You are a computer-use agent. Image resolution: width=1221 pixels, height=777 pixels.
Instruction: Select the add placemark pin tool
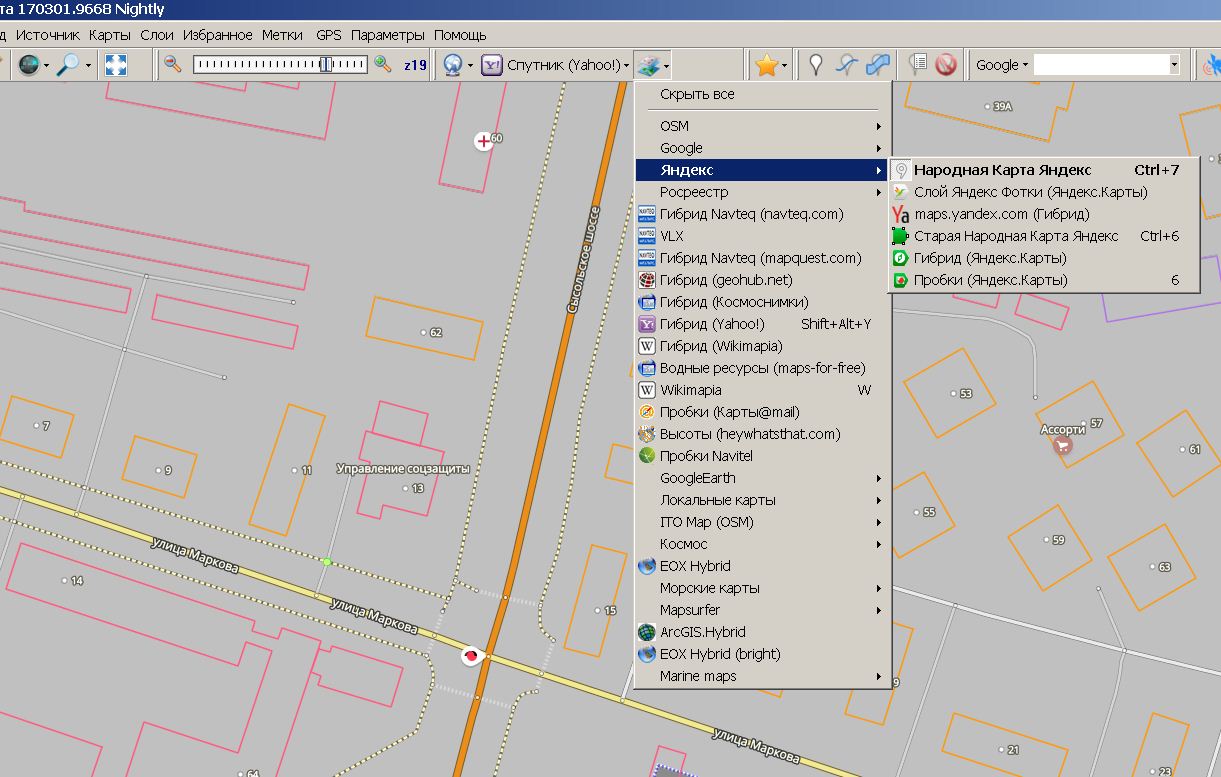coord(816,65)
